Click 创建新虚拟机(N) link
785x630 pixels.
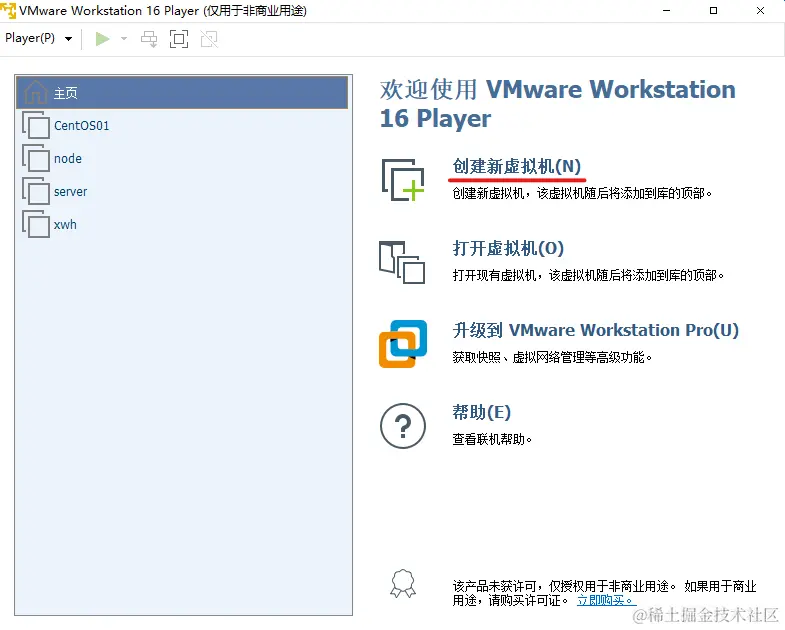pos(516,166)
